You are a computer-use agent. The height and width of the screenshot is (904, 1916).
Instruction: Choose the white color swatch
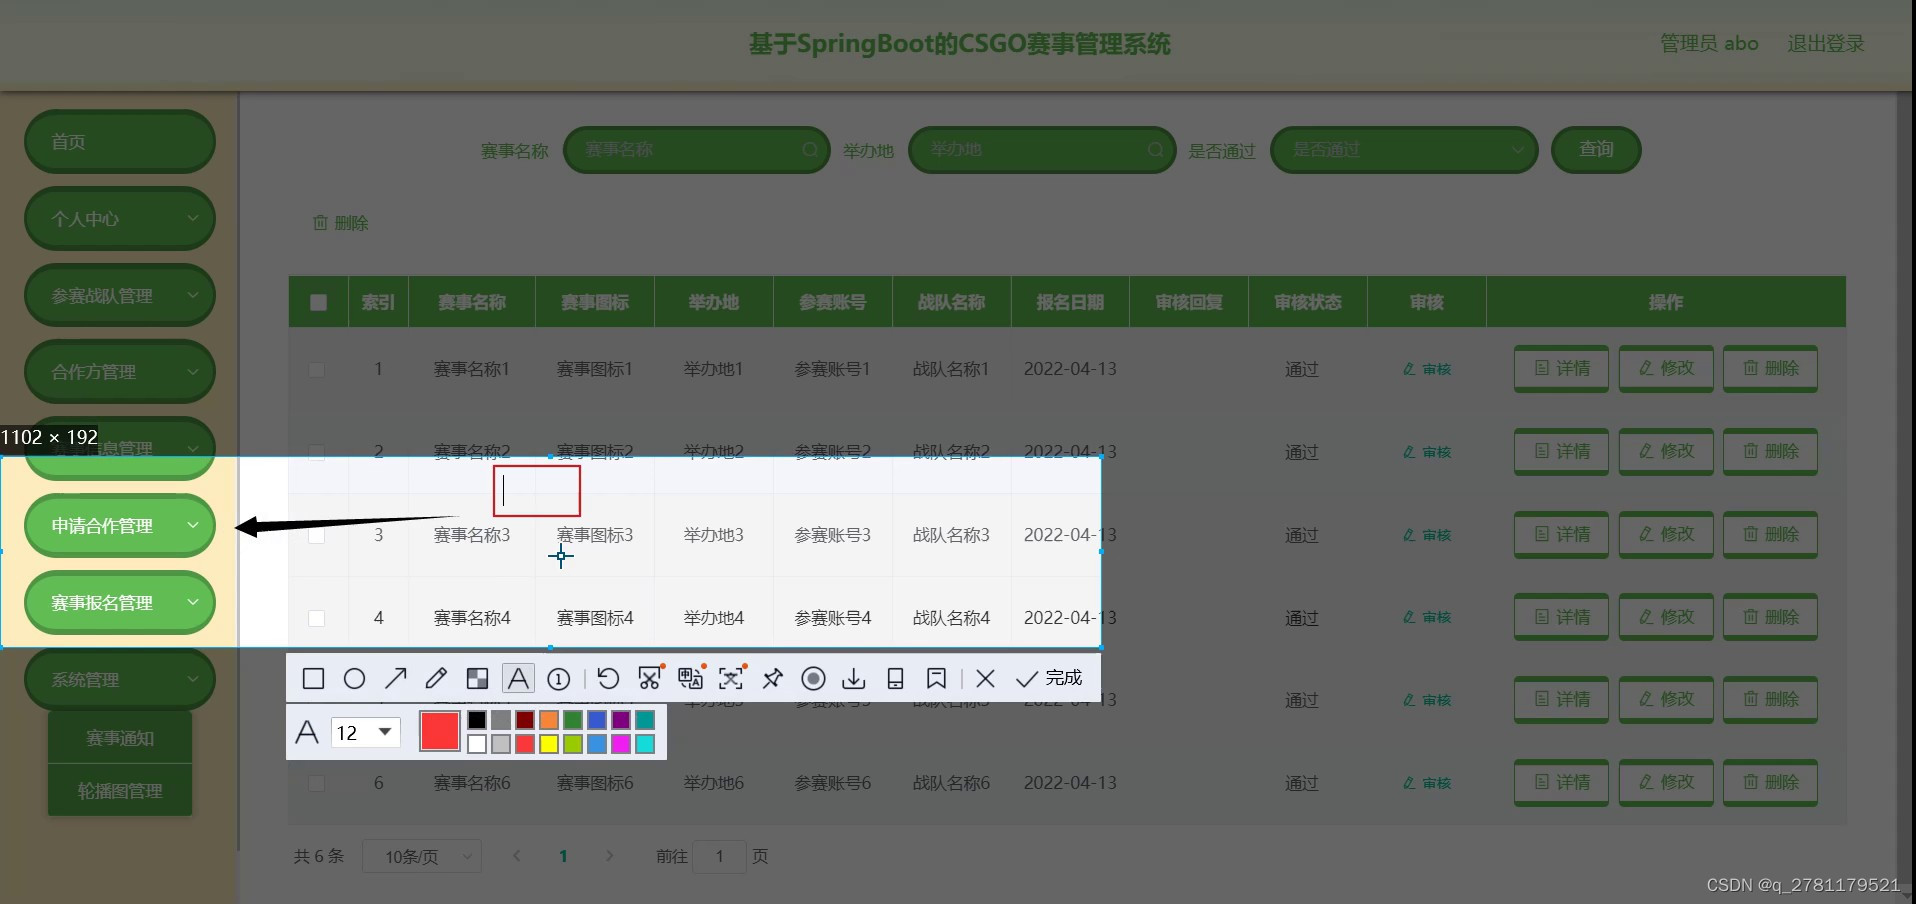(x=477, y=744)
